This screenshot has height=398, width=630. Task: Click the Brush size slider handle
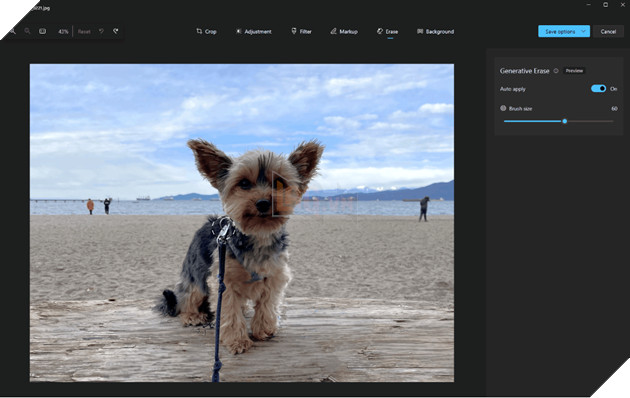(565, 121)
